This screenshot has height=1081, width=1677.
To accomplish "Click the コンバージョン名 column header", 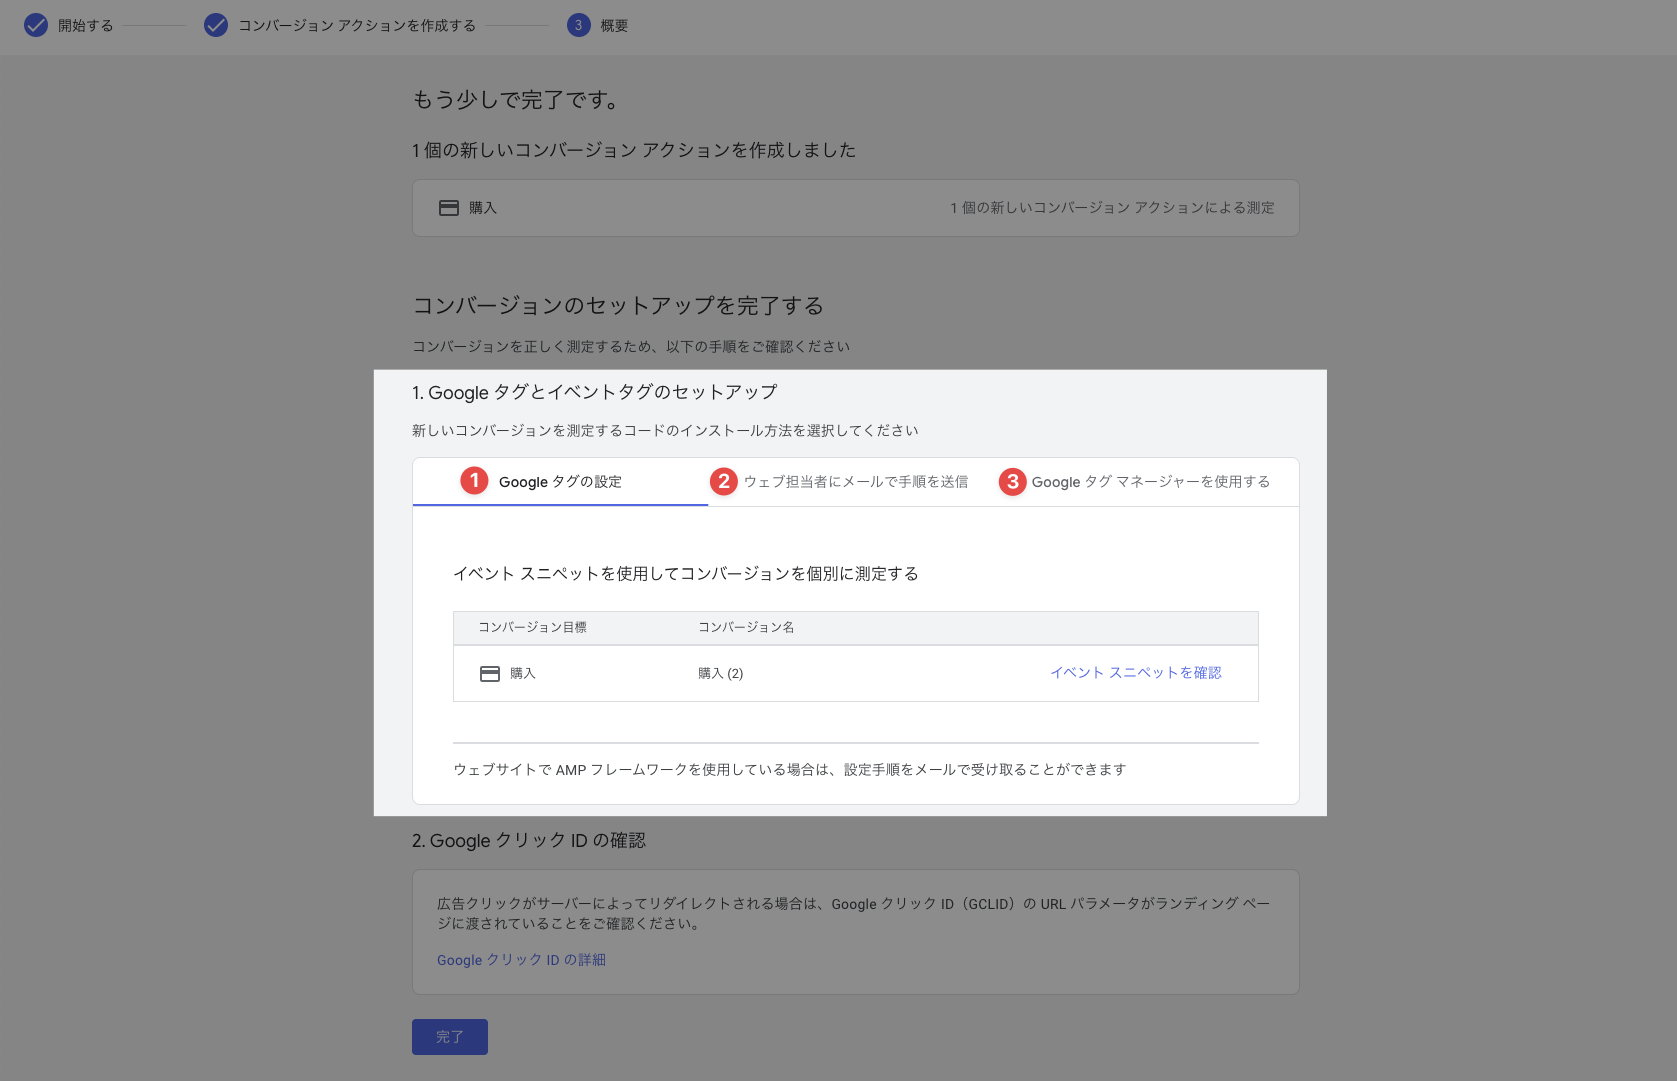I will (746, 627).
